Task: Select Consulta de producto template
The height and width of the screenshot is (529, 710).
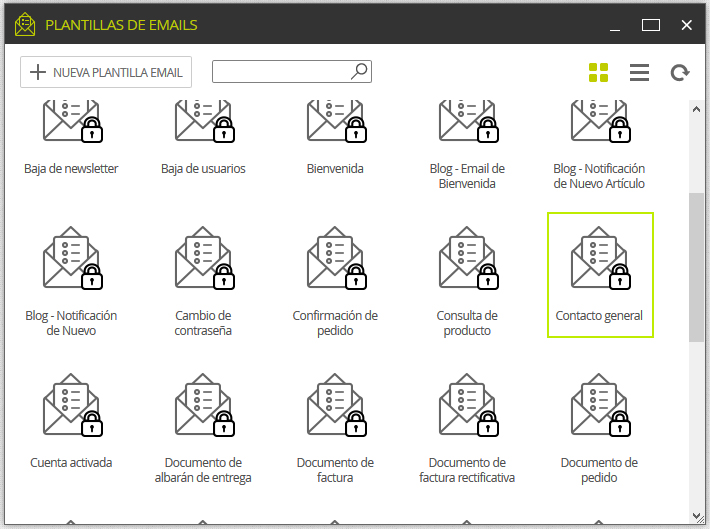Action: click(x=467, y=281)
